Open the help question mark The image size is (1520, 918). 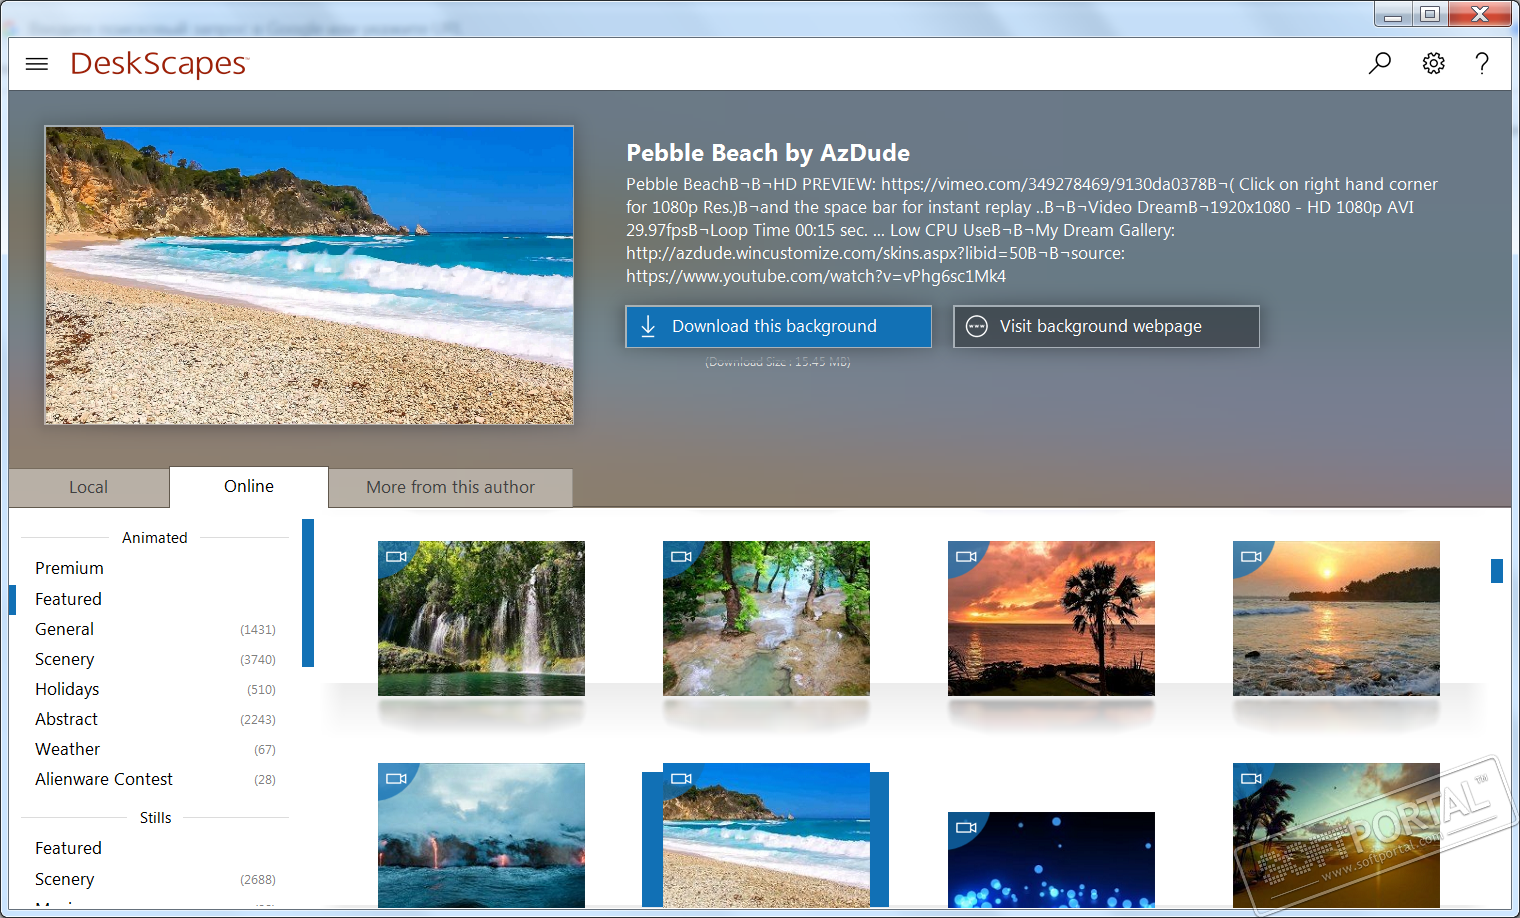1482,64
